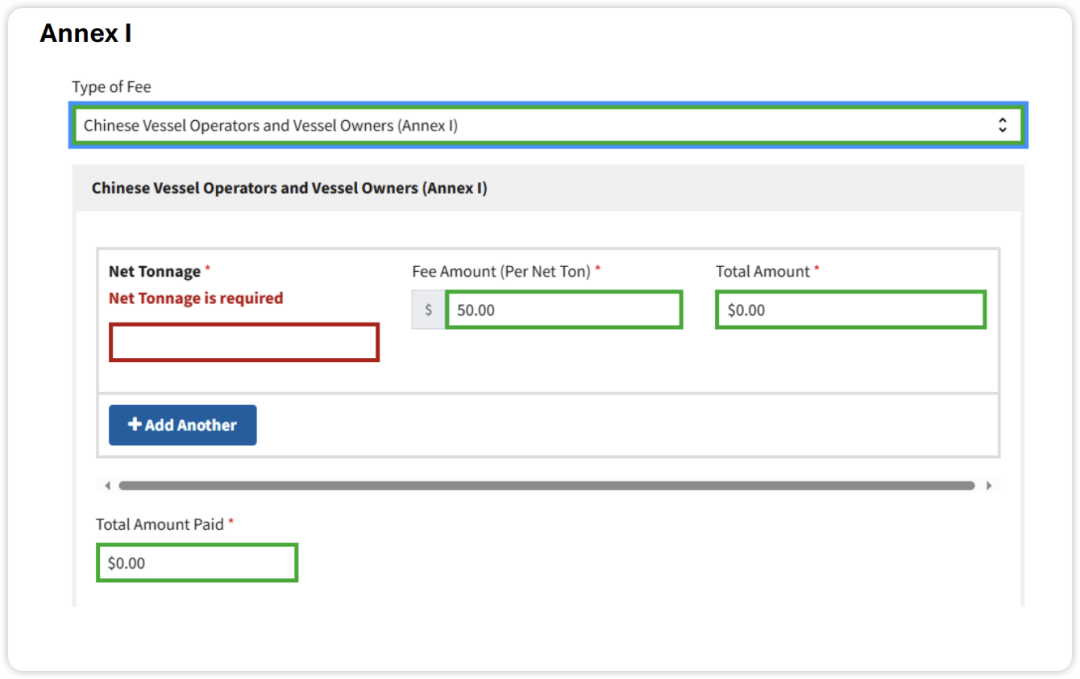
Task: Click the horizontal scrollbar thumb
Action: [546, 486]
